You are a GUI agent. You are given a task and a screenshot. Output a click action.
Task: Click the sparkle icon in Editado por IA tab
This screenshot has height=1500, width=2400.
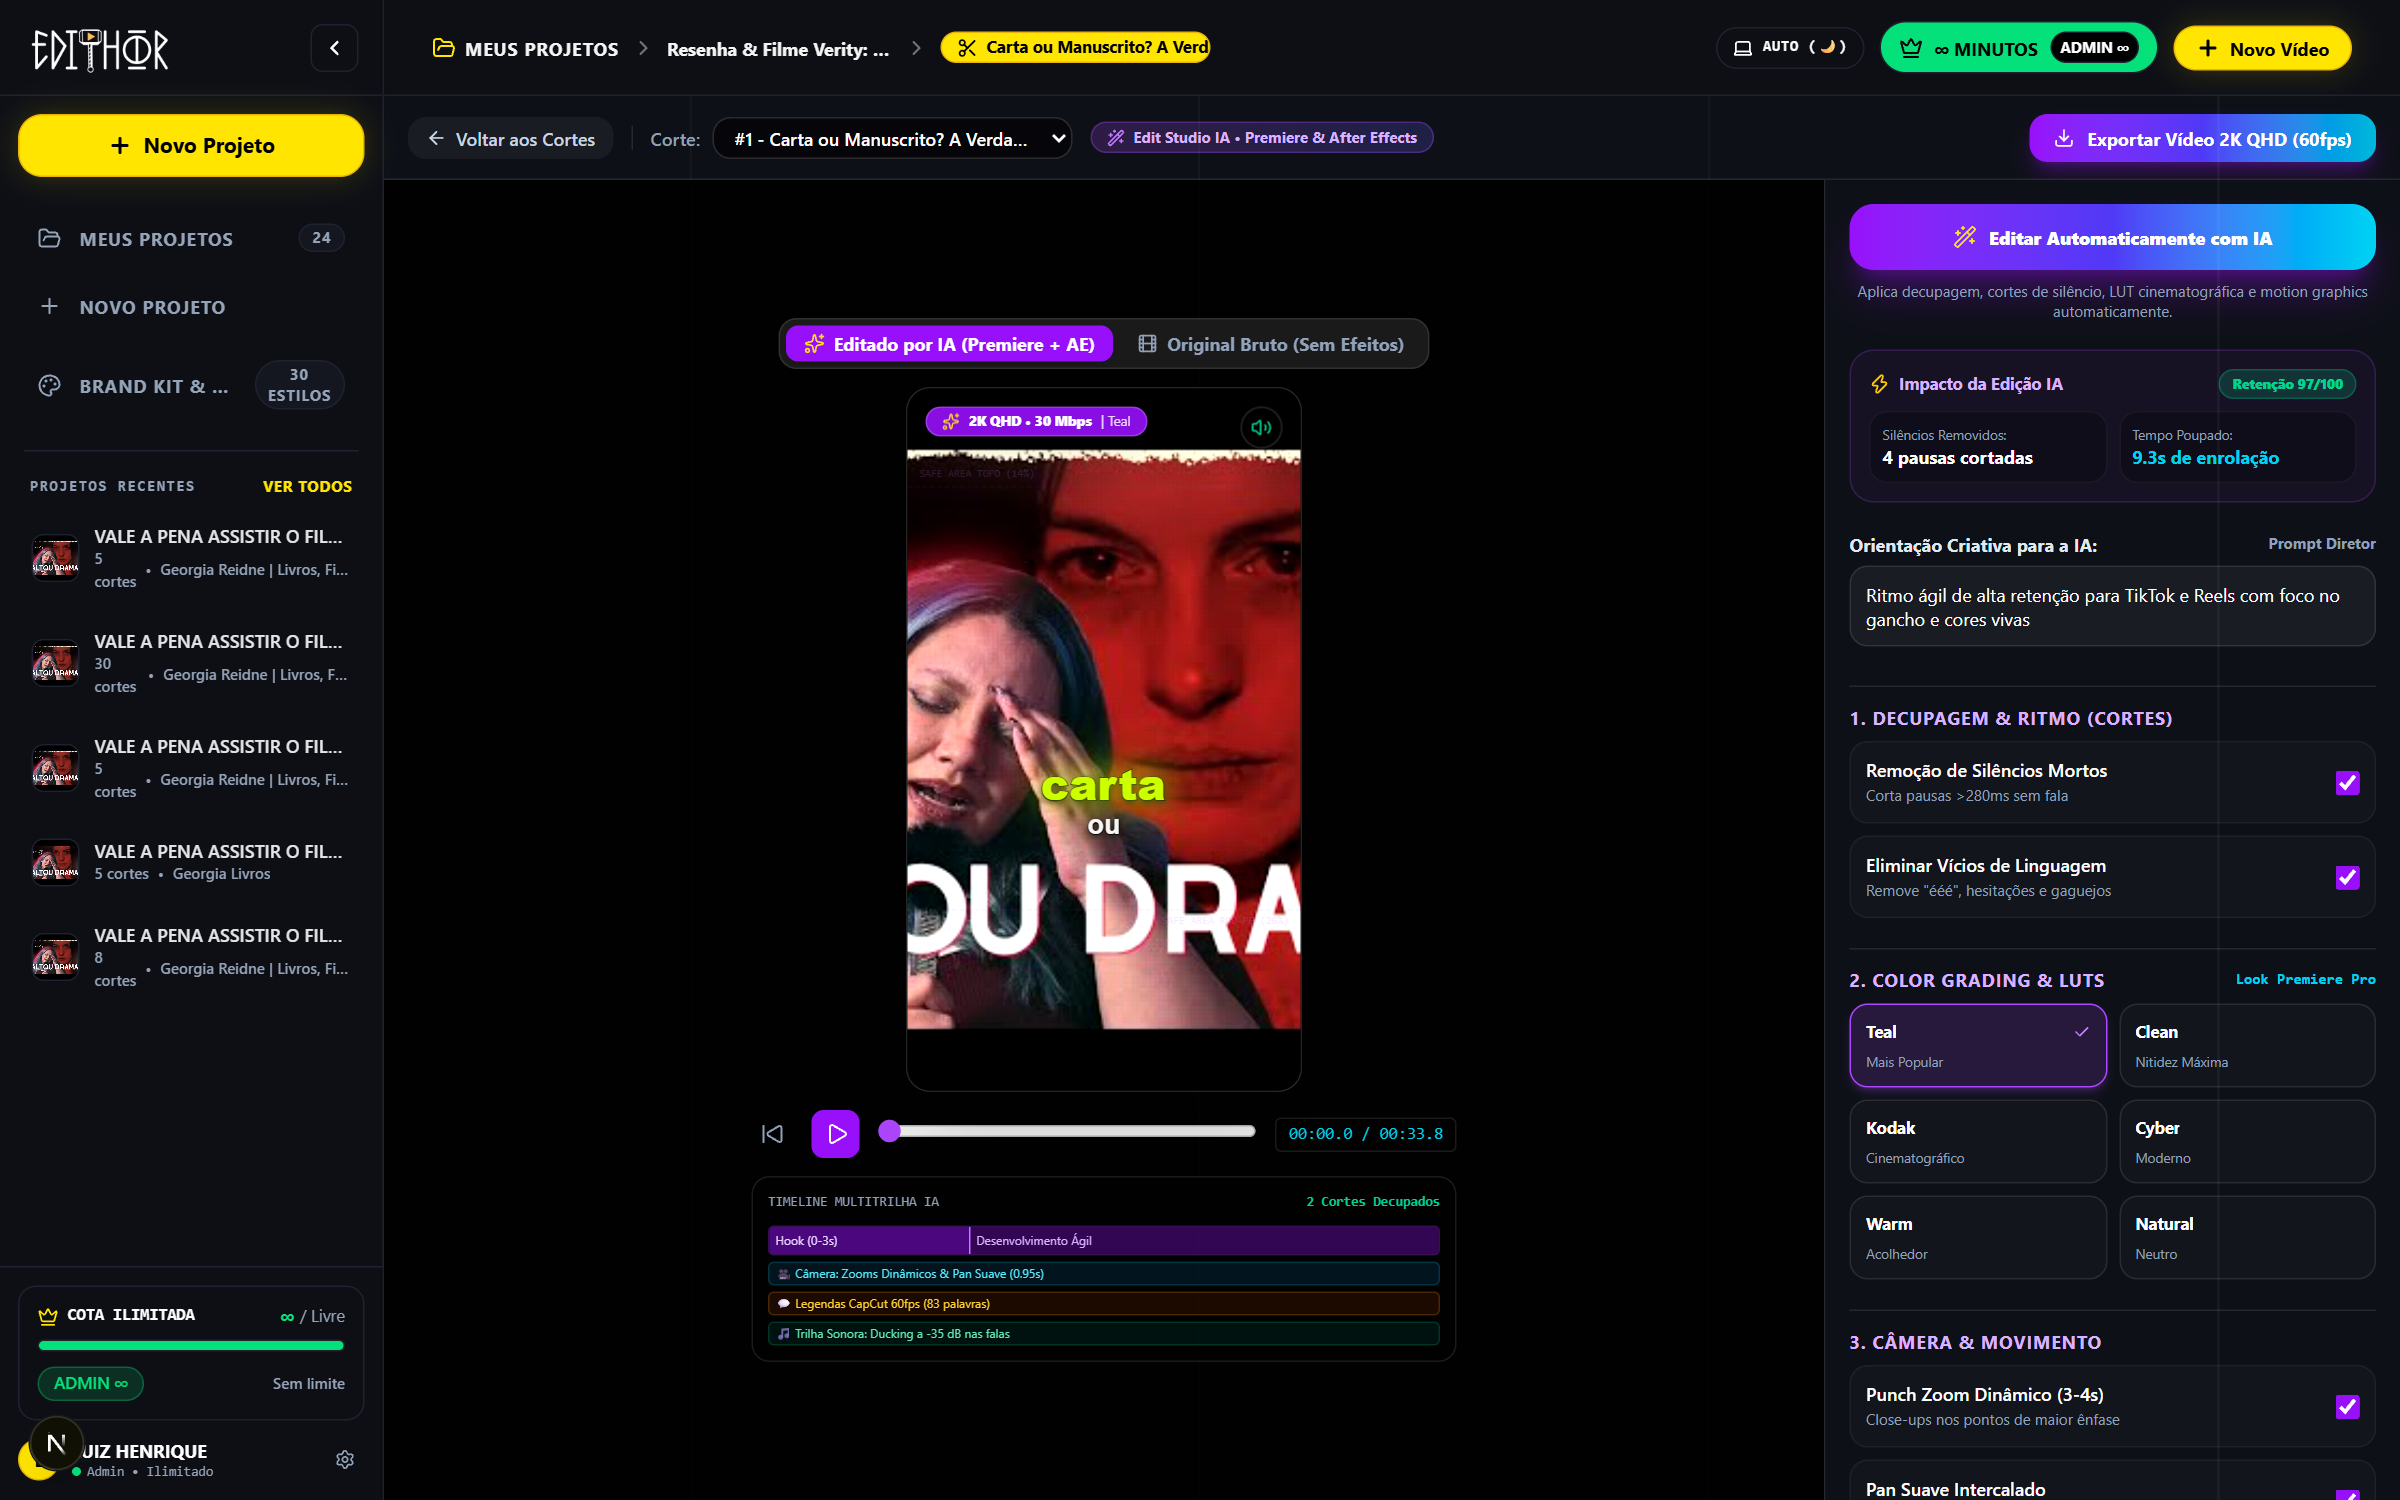814,344
